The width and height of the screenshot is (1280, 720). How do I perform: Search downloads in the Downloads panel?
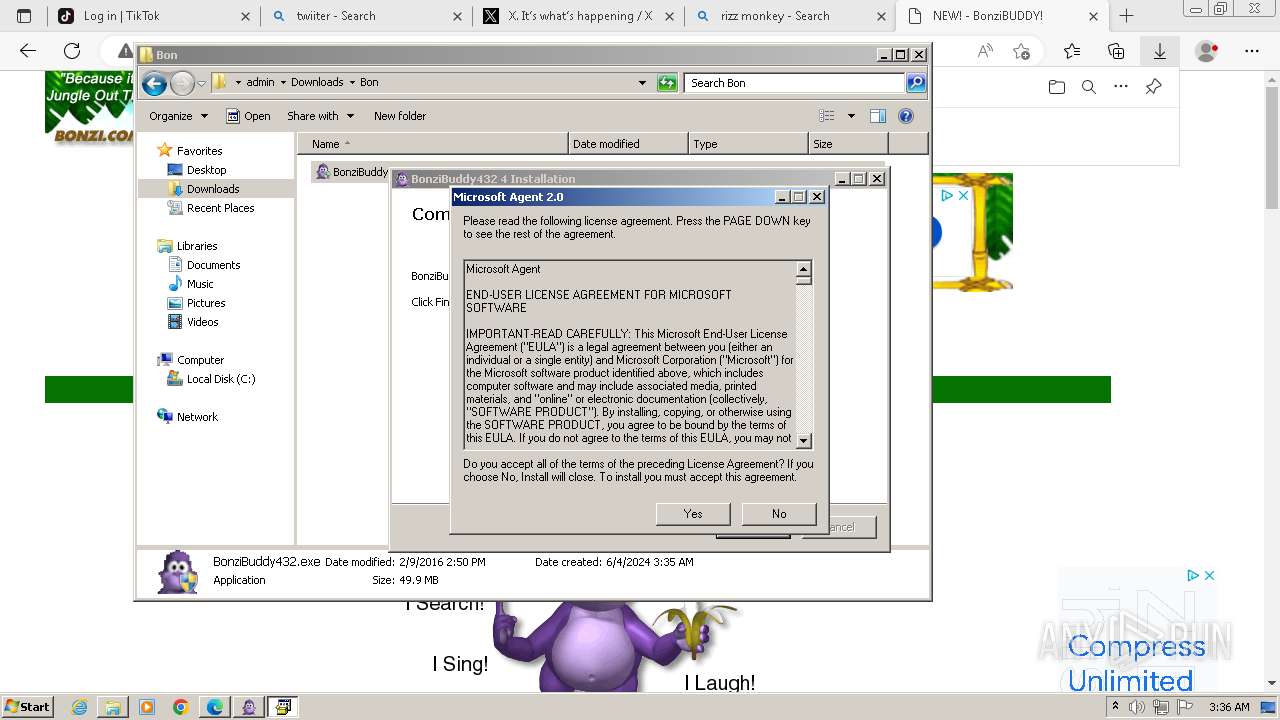coord(1089,87)
